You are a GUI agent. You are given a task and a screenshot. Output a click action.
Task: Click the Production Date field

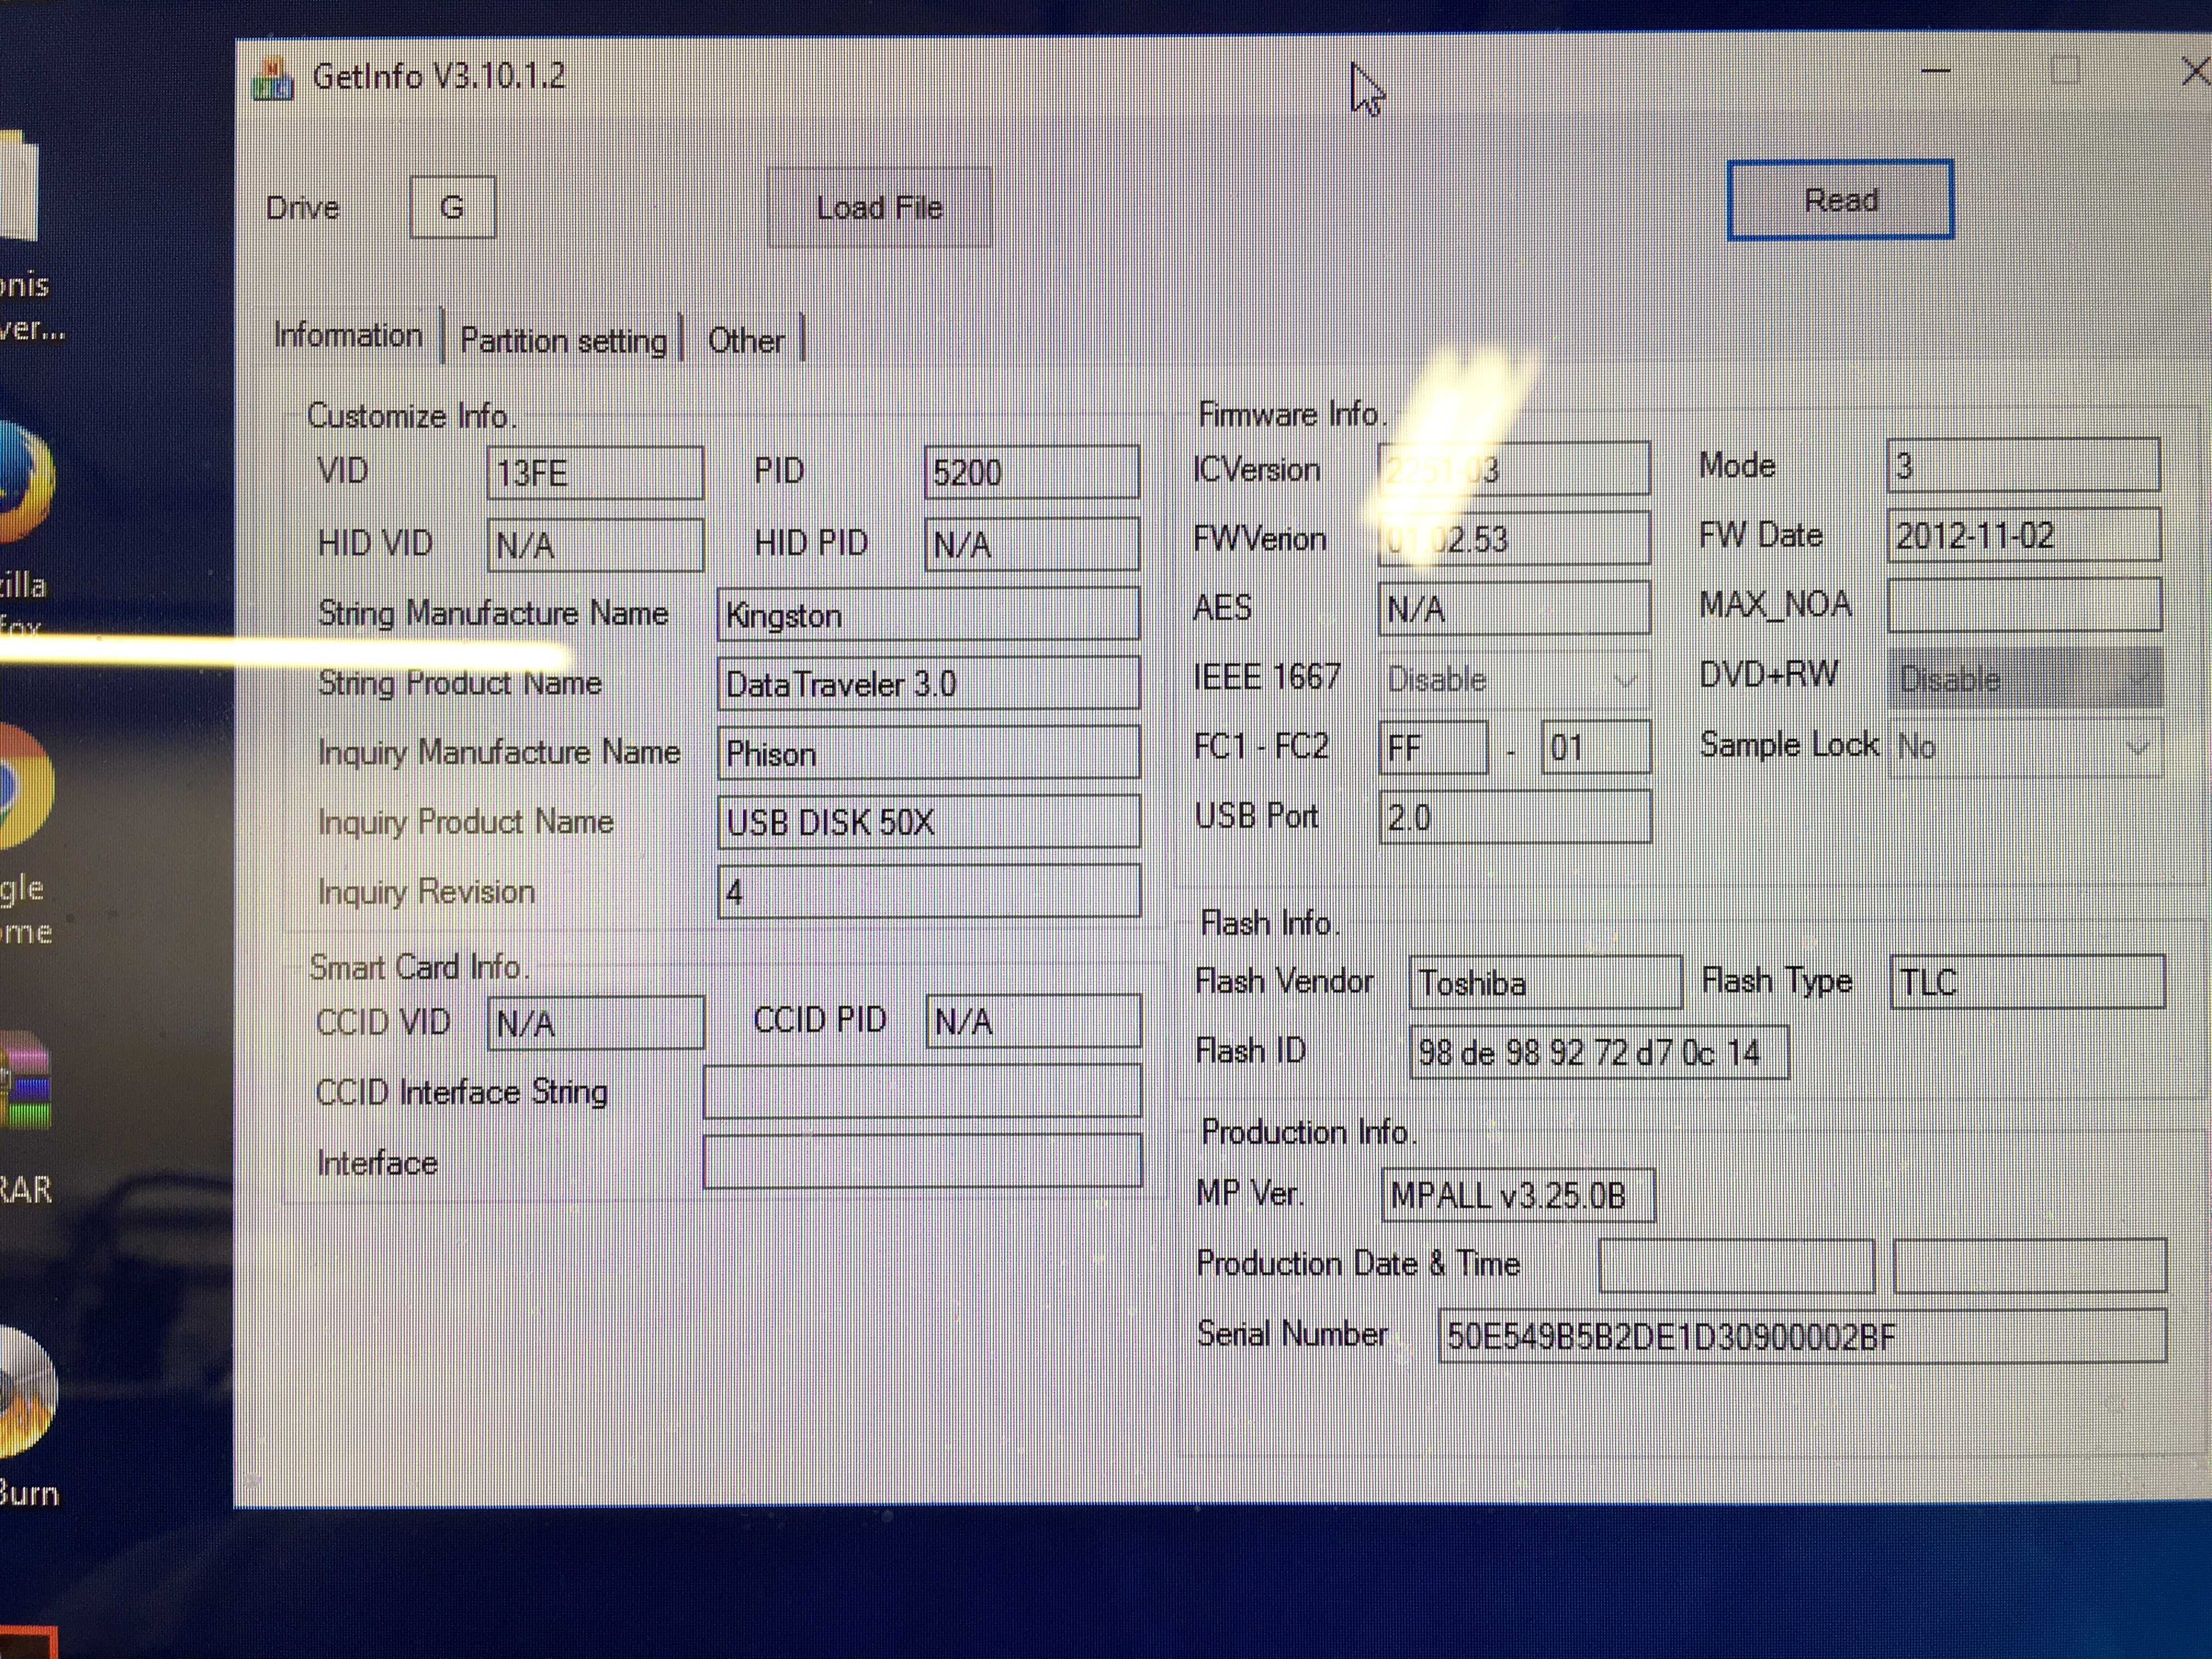point(1736,1265)
